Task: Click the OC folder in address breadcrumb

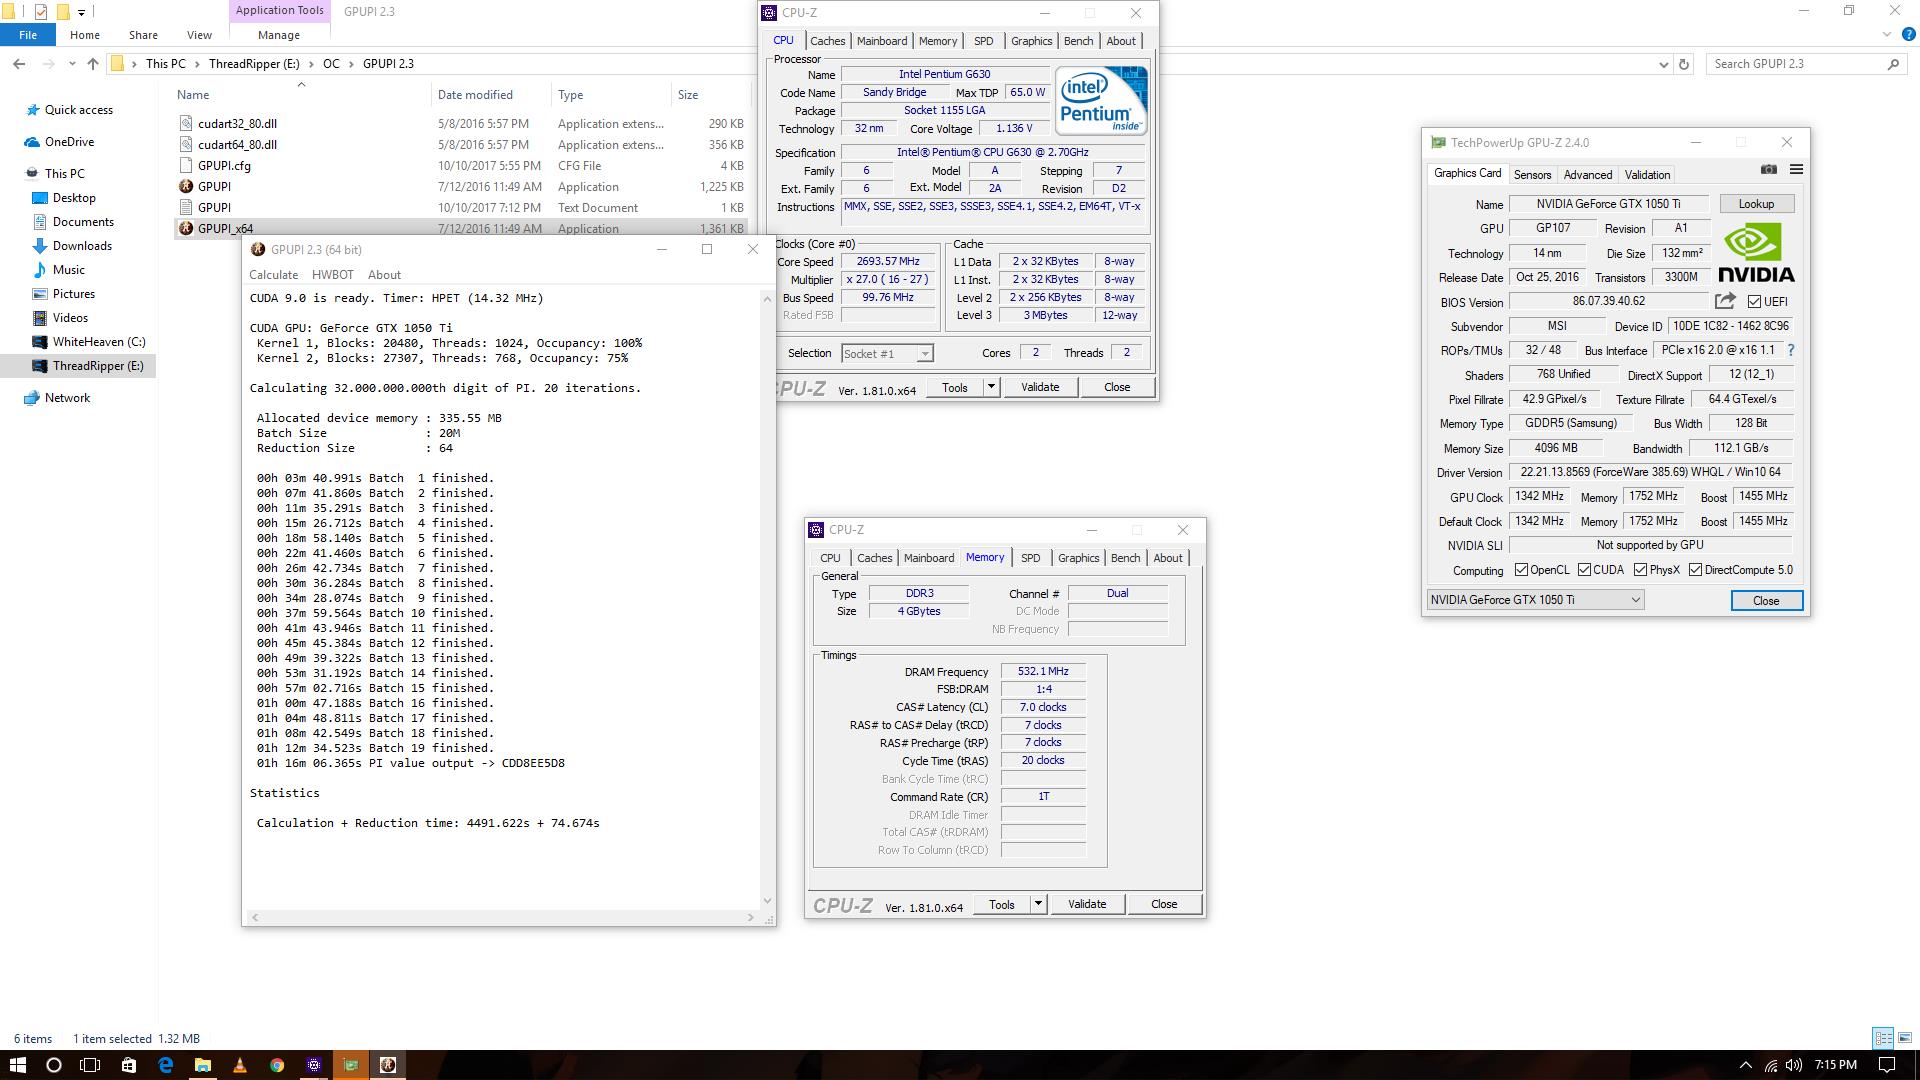Action: coord(331,64)
